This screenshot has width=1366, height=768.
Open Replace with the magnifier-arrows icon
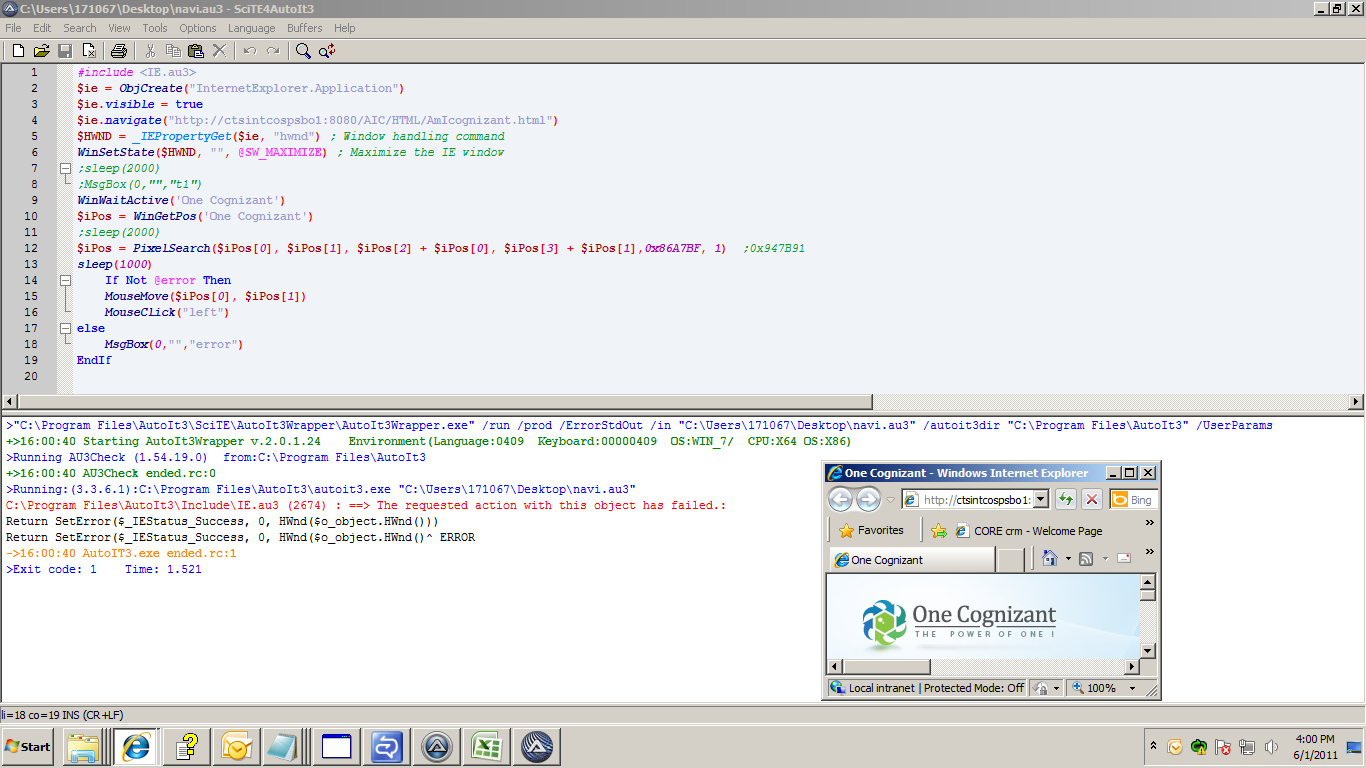point(327,50)
